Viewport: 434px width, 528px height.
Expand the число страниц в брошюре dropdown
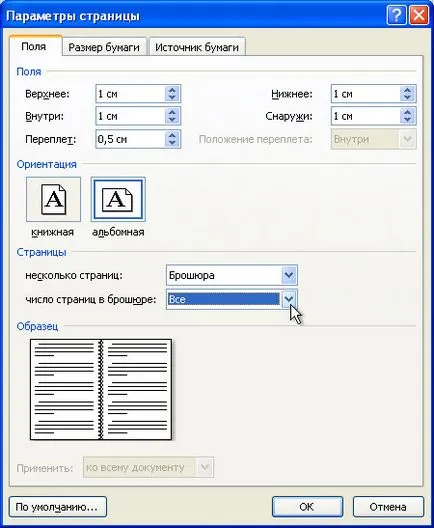(x=289, y=299)
